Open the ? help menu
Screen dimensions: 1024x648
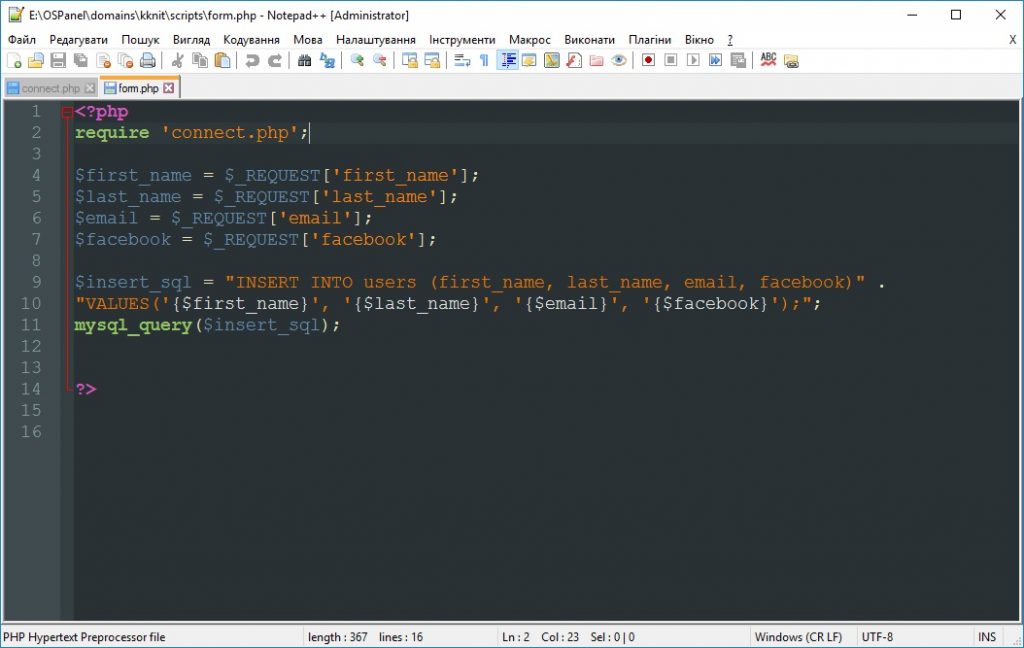tap(730, 40)
